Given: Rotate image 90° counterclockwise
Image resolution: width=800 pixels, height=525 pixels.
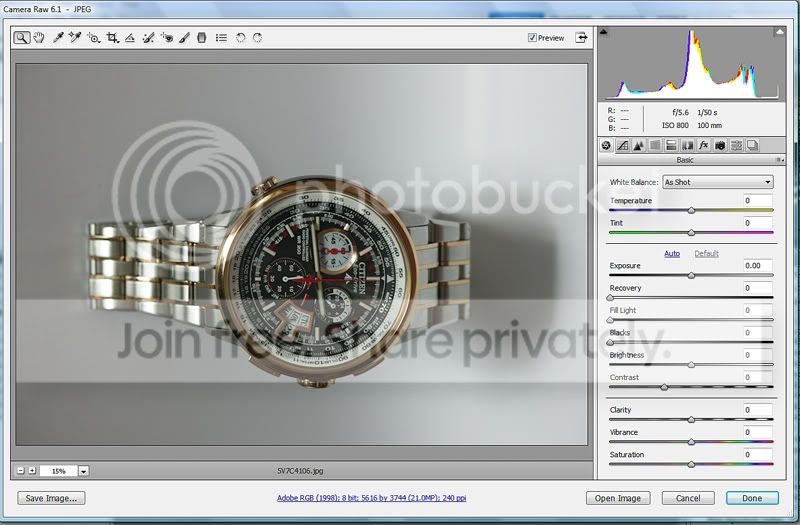Looking at the screenshot, I should click(240, 38).
